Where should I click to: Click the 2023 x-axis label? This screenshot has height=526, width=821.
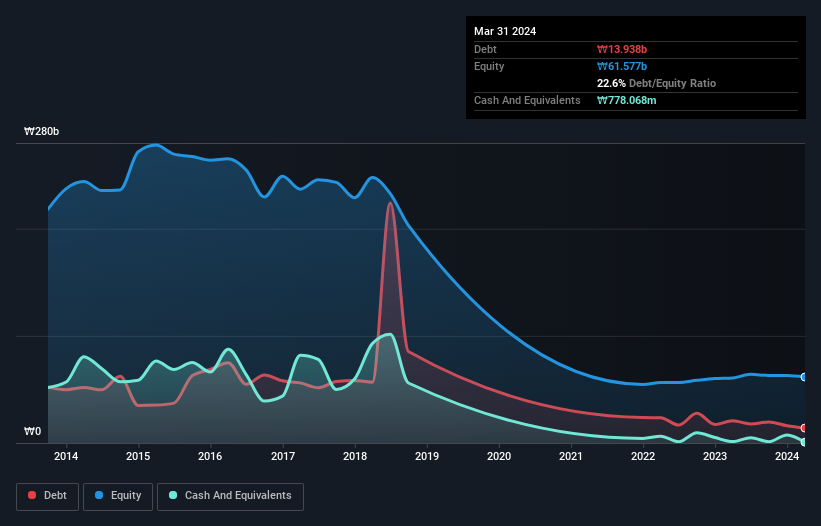pos(715,456)
